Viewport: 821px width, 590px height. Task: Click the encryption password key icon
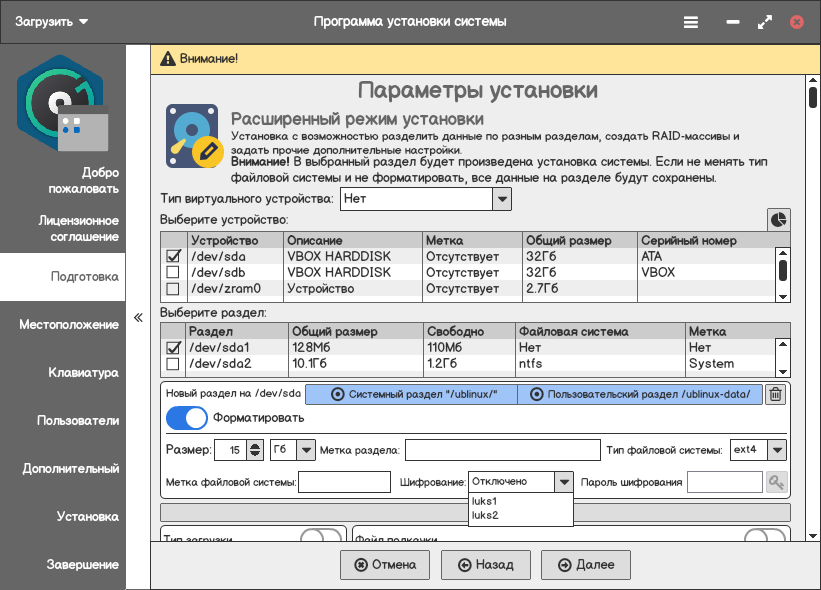pyautogui.click(x=776, y=482)
